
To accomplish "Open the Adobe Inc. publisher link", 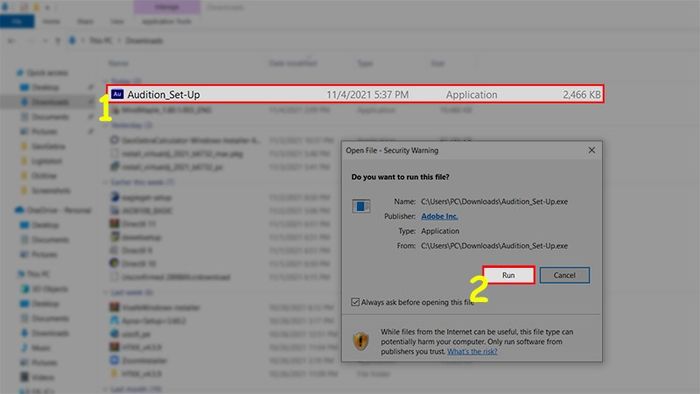I will (439, 216).
